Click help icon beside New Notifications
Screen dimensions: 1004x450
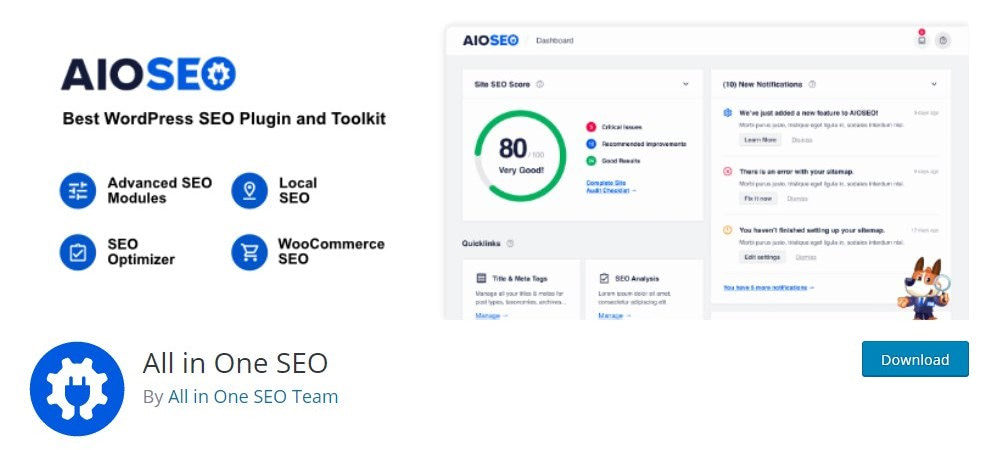(x=813, y=84)
